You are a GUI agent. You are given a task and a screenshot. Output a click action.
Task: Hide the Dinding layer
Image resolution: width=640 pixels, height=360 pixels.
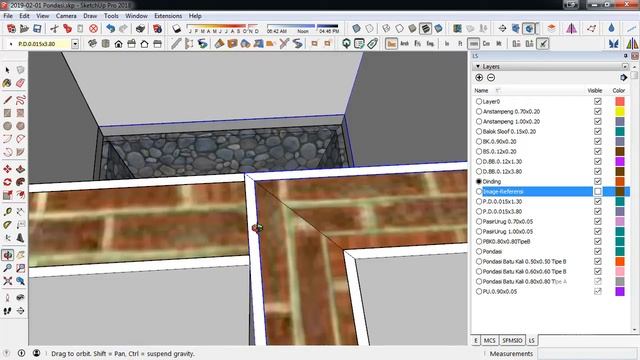pyautogui.click(x=598, y=181)
